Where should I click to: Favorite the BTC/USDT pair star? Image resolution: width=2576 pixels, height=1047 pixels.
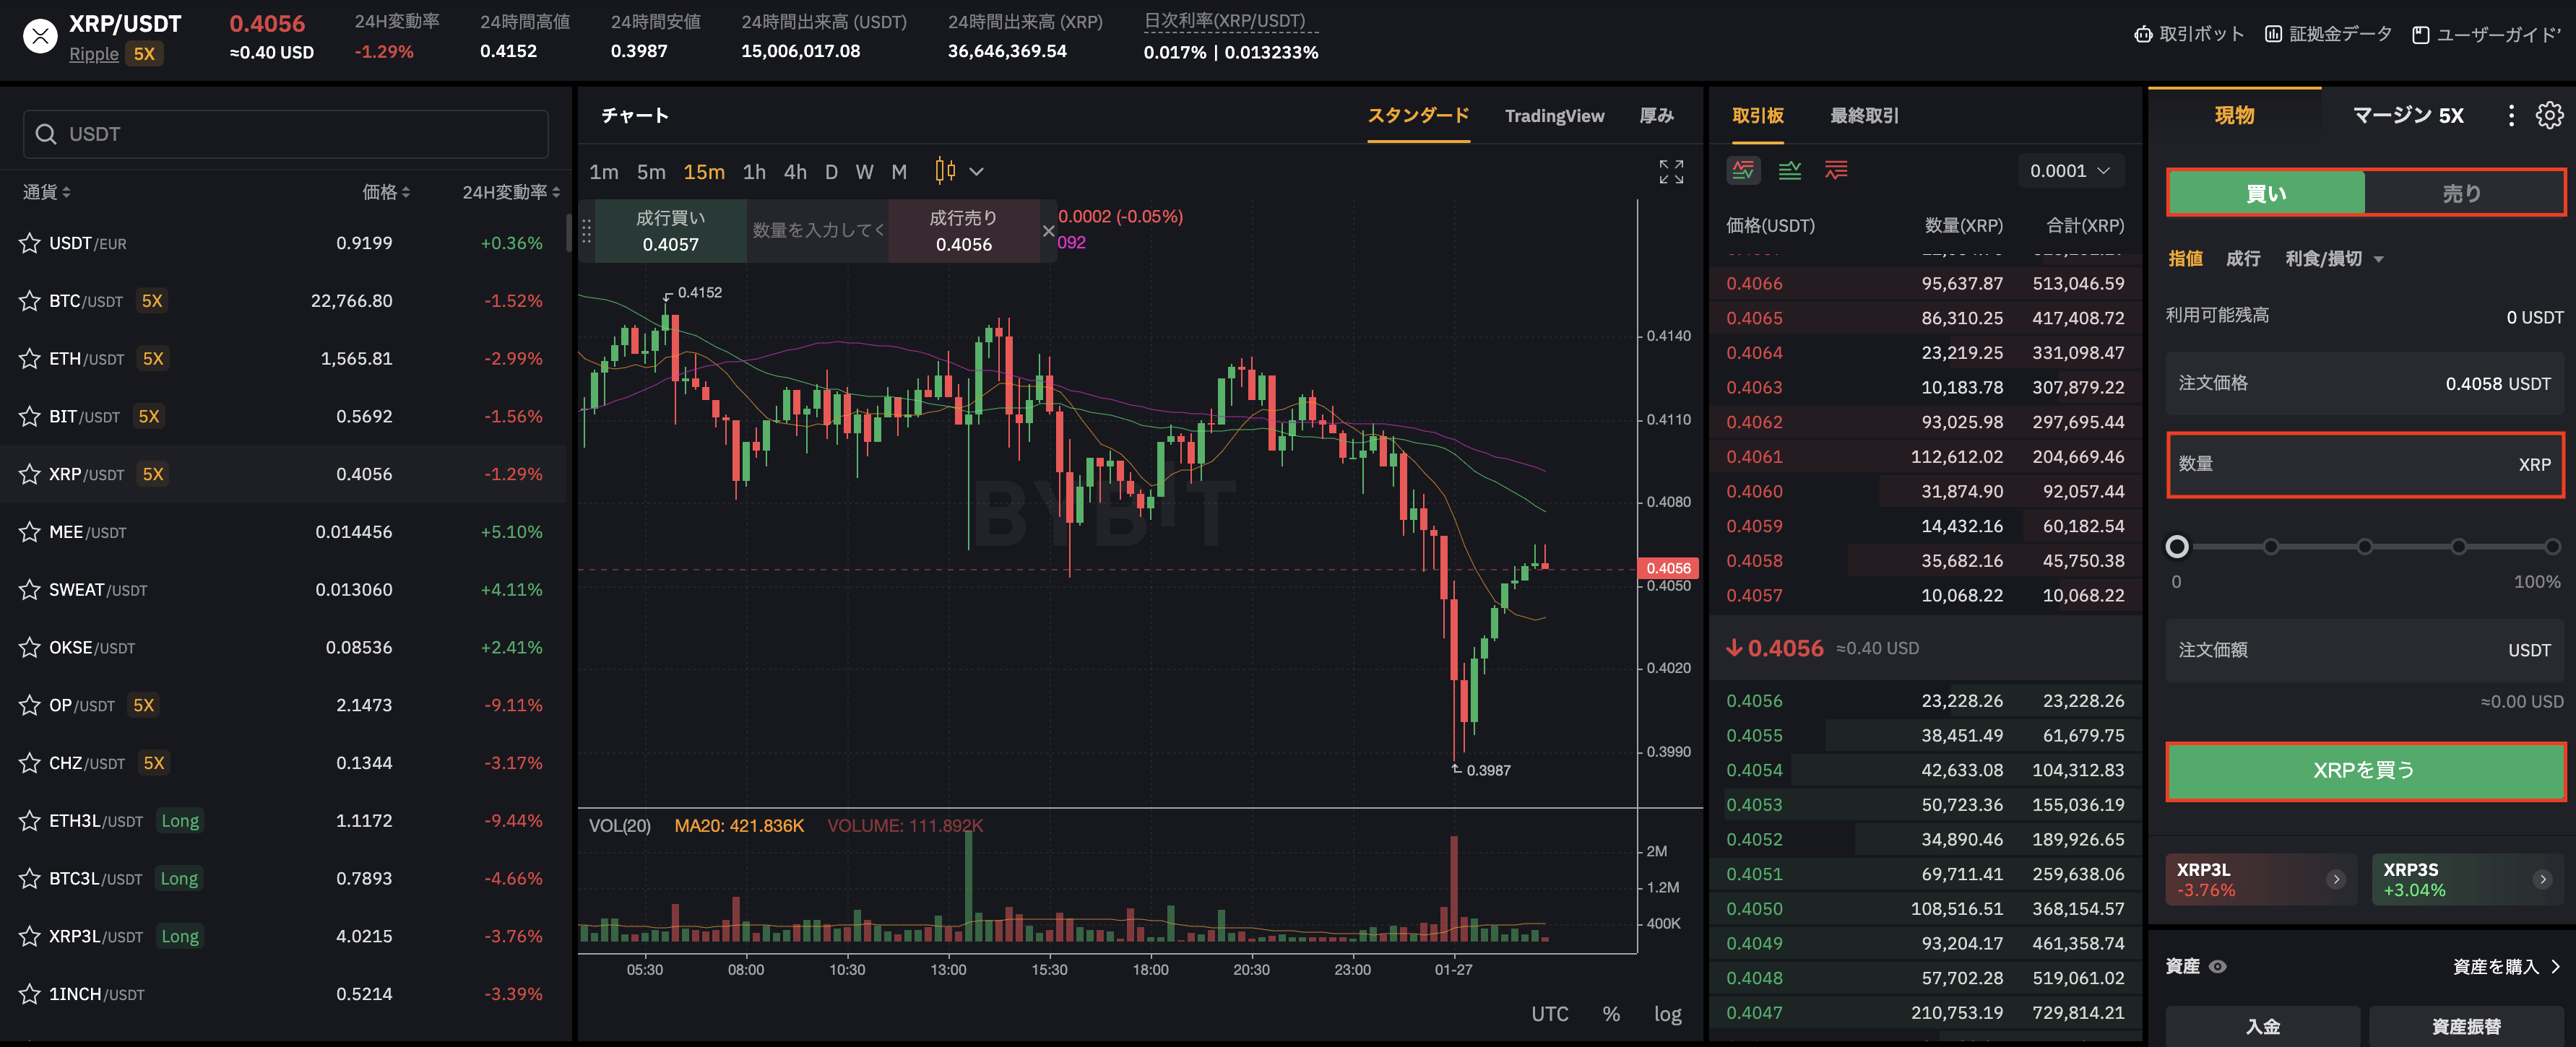tap(30, 301)
